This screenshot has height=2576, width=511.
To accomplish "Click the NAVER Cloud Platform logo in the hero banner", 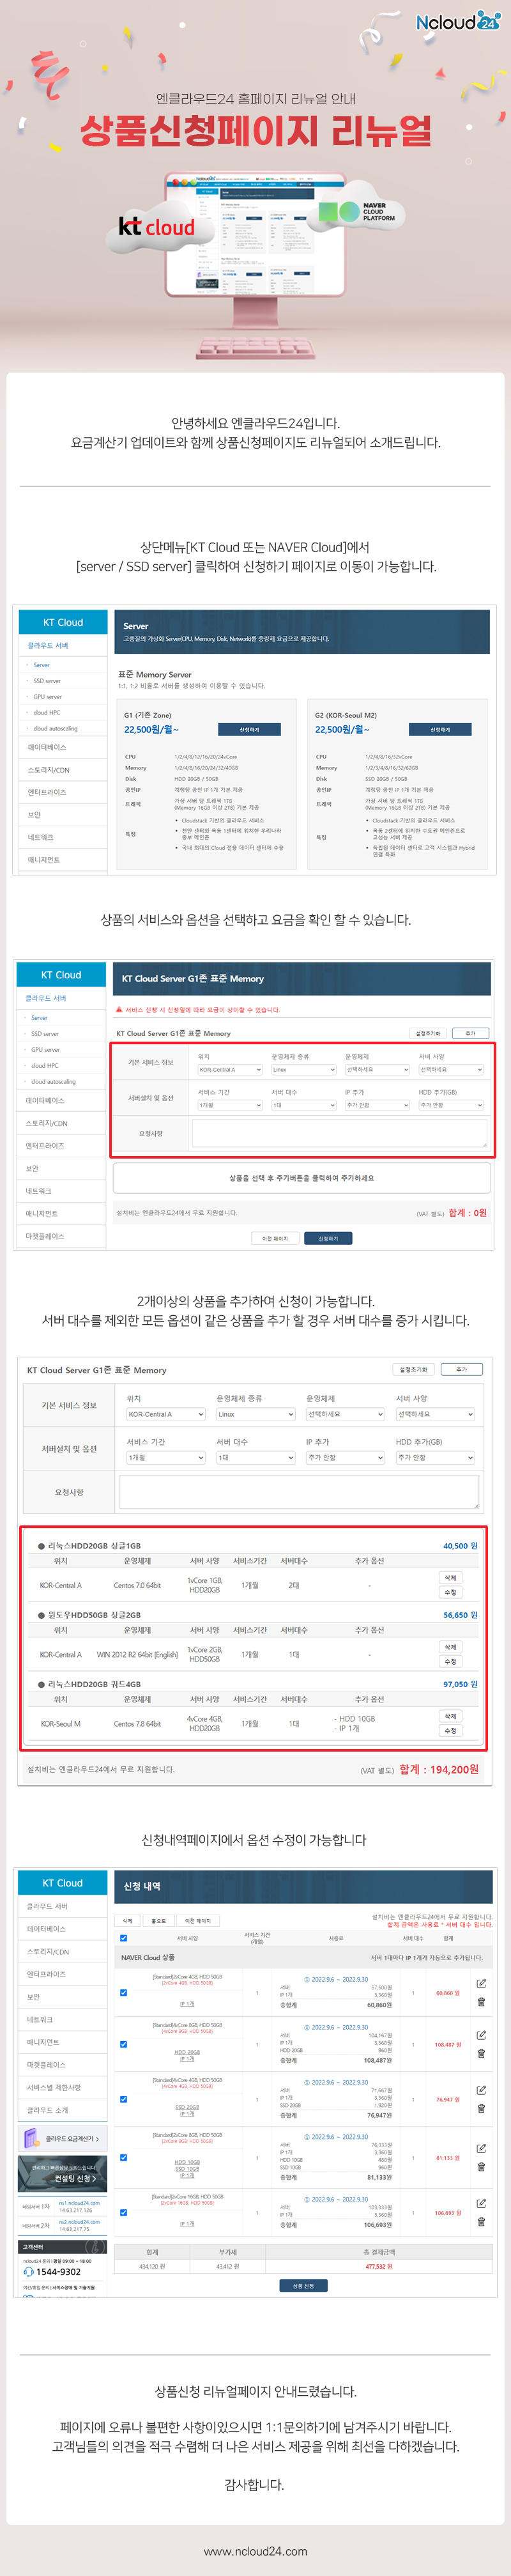I will click(358, 212).
